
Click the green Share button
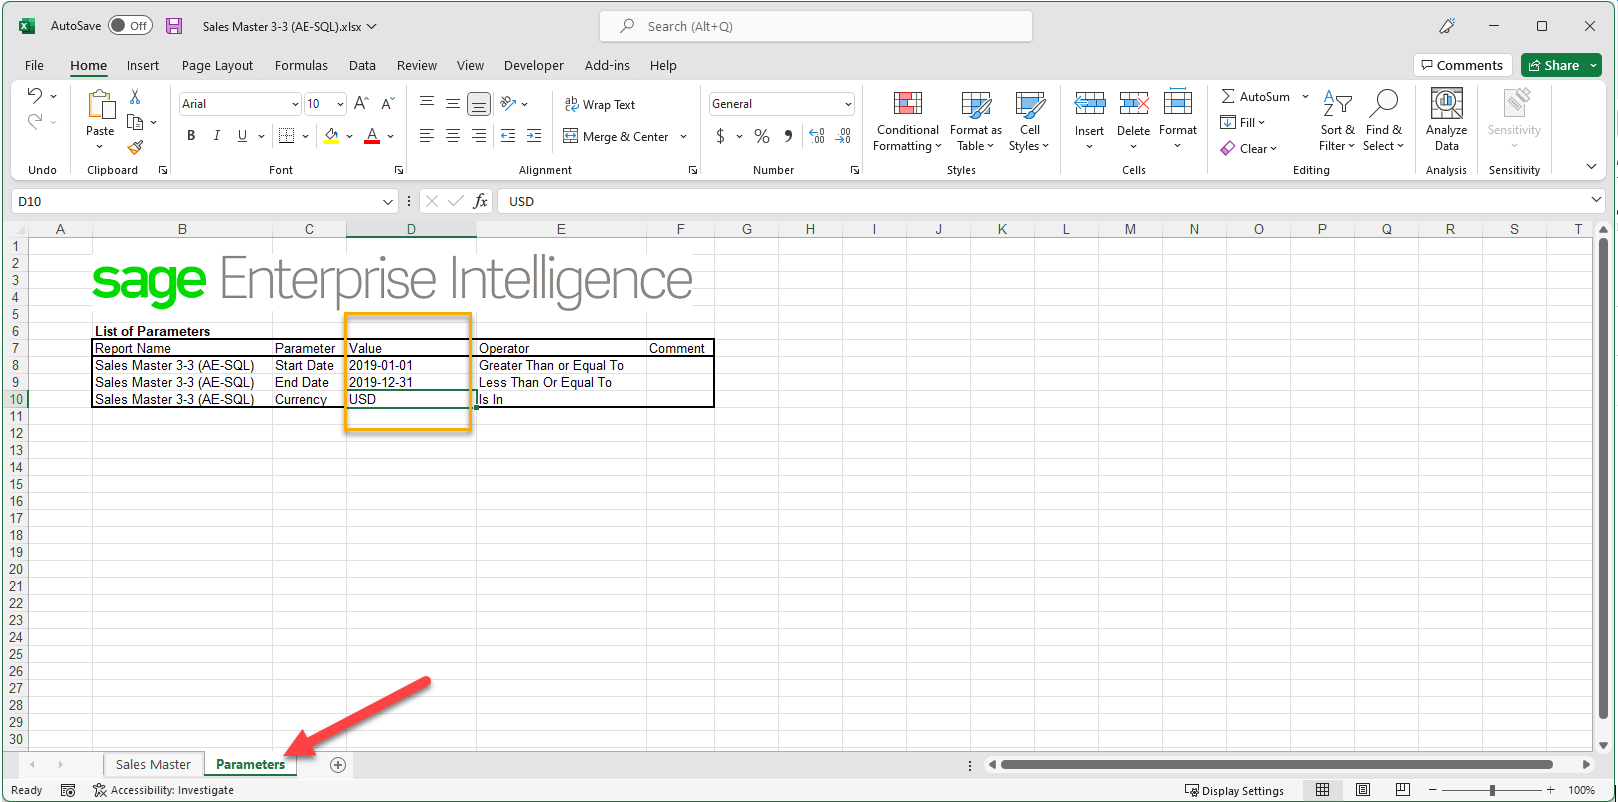pos(1554,66)
